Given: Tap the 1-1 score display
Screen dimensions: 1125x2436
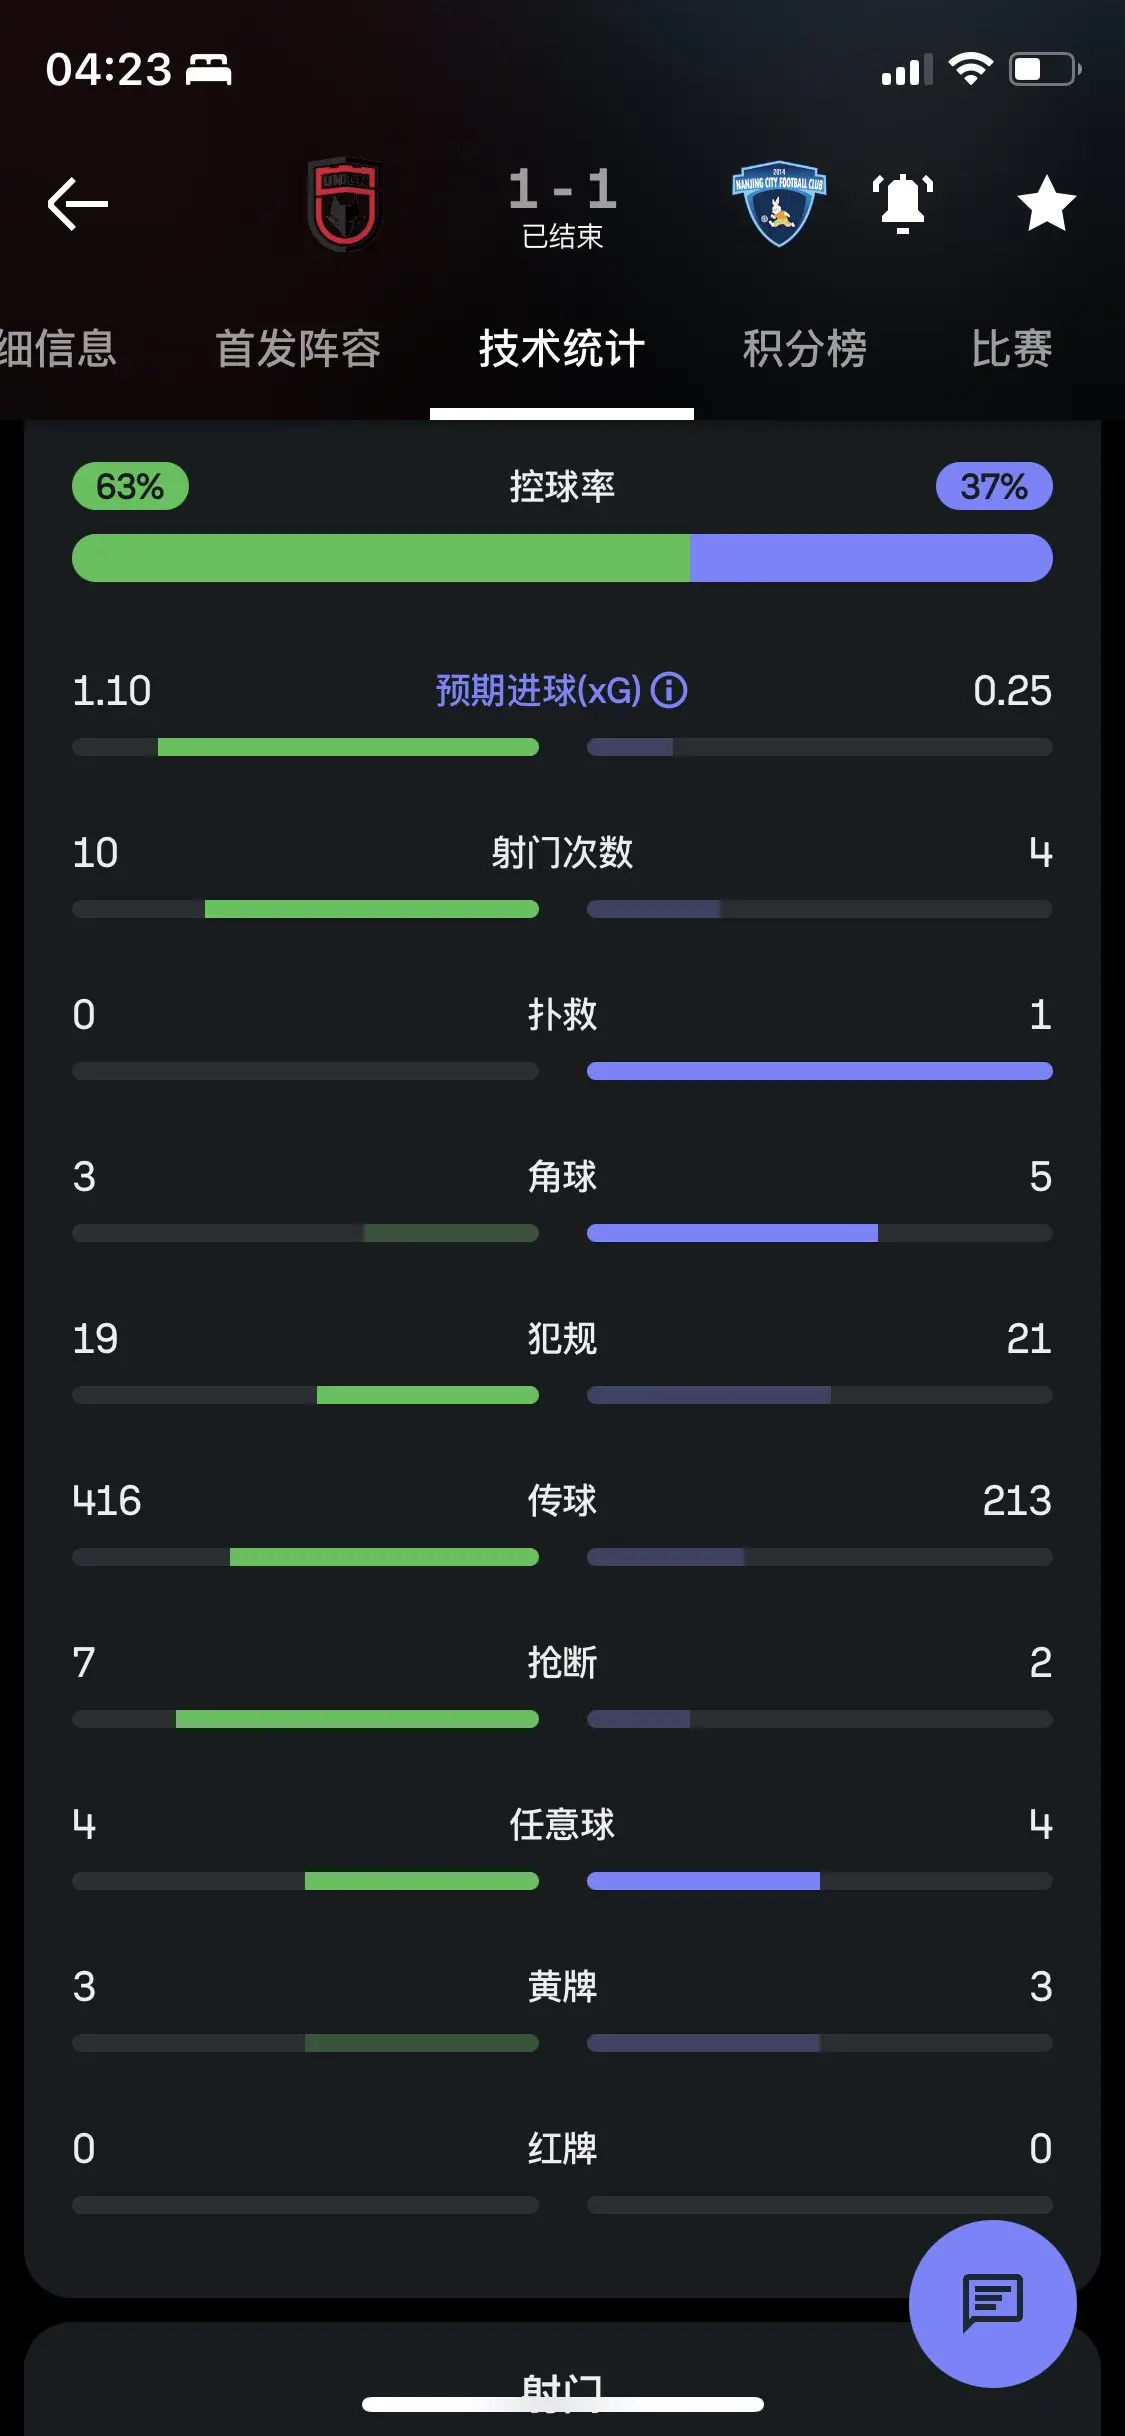Looking at the screenshot, I should click(563, 189).
